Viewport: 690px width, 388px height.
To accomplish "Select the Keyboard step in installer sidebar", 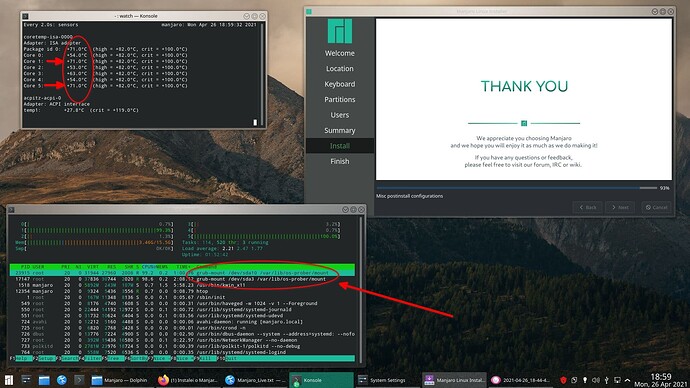I will click(x=340, y=84).
